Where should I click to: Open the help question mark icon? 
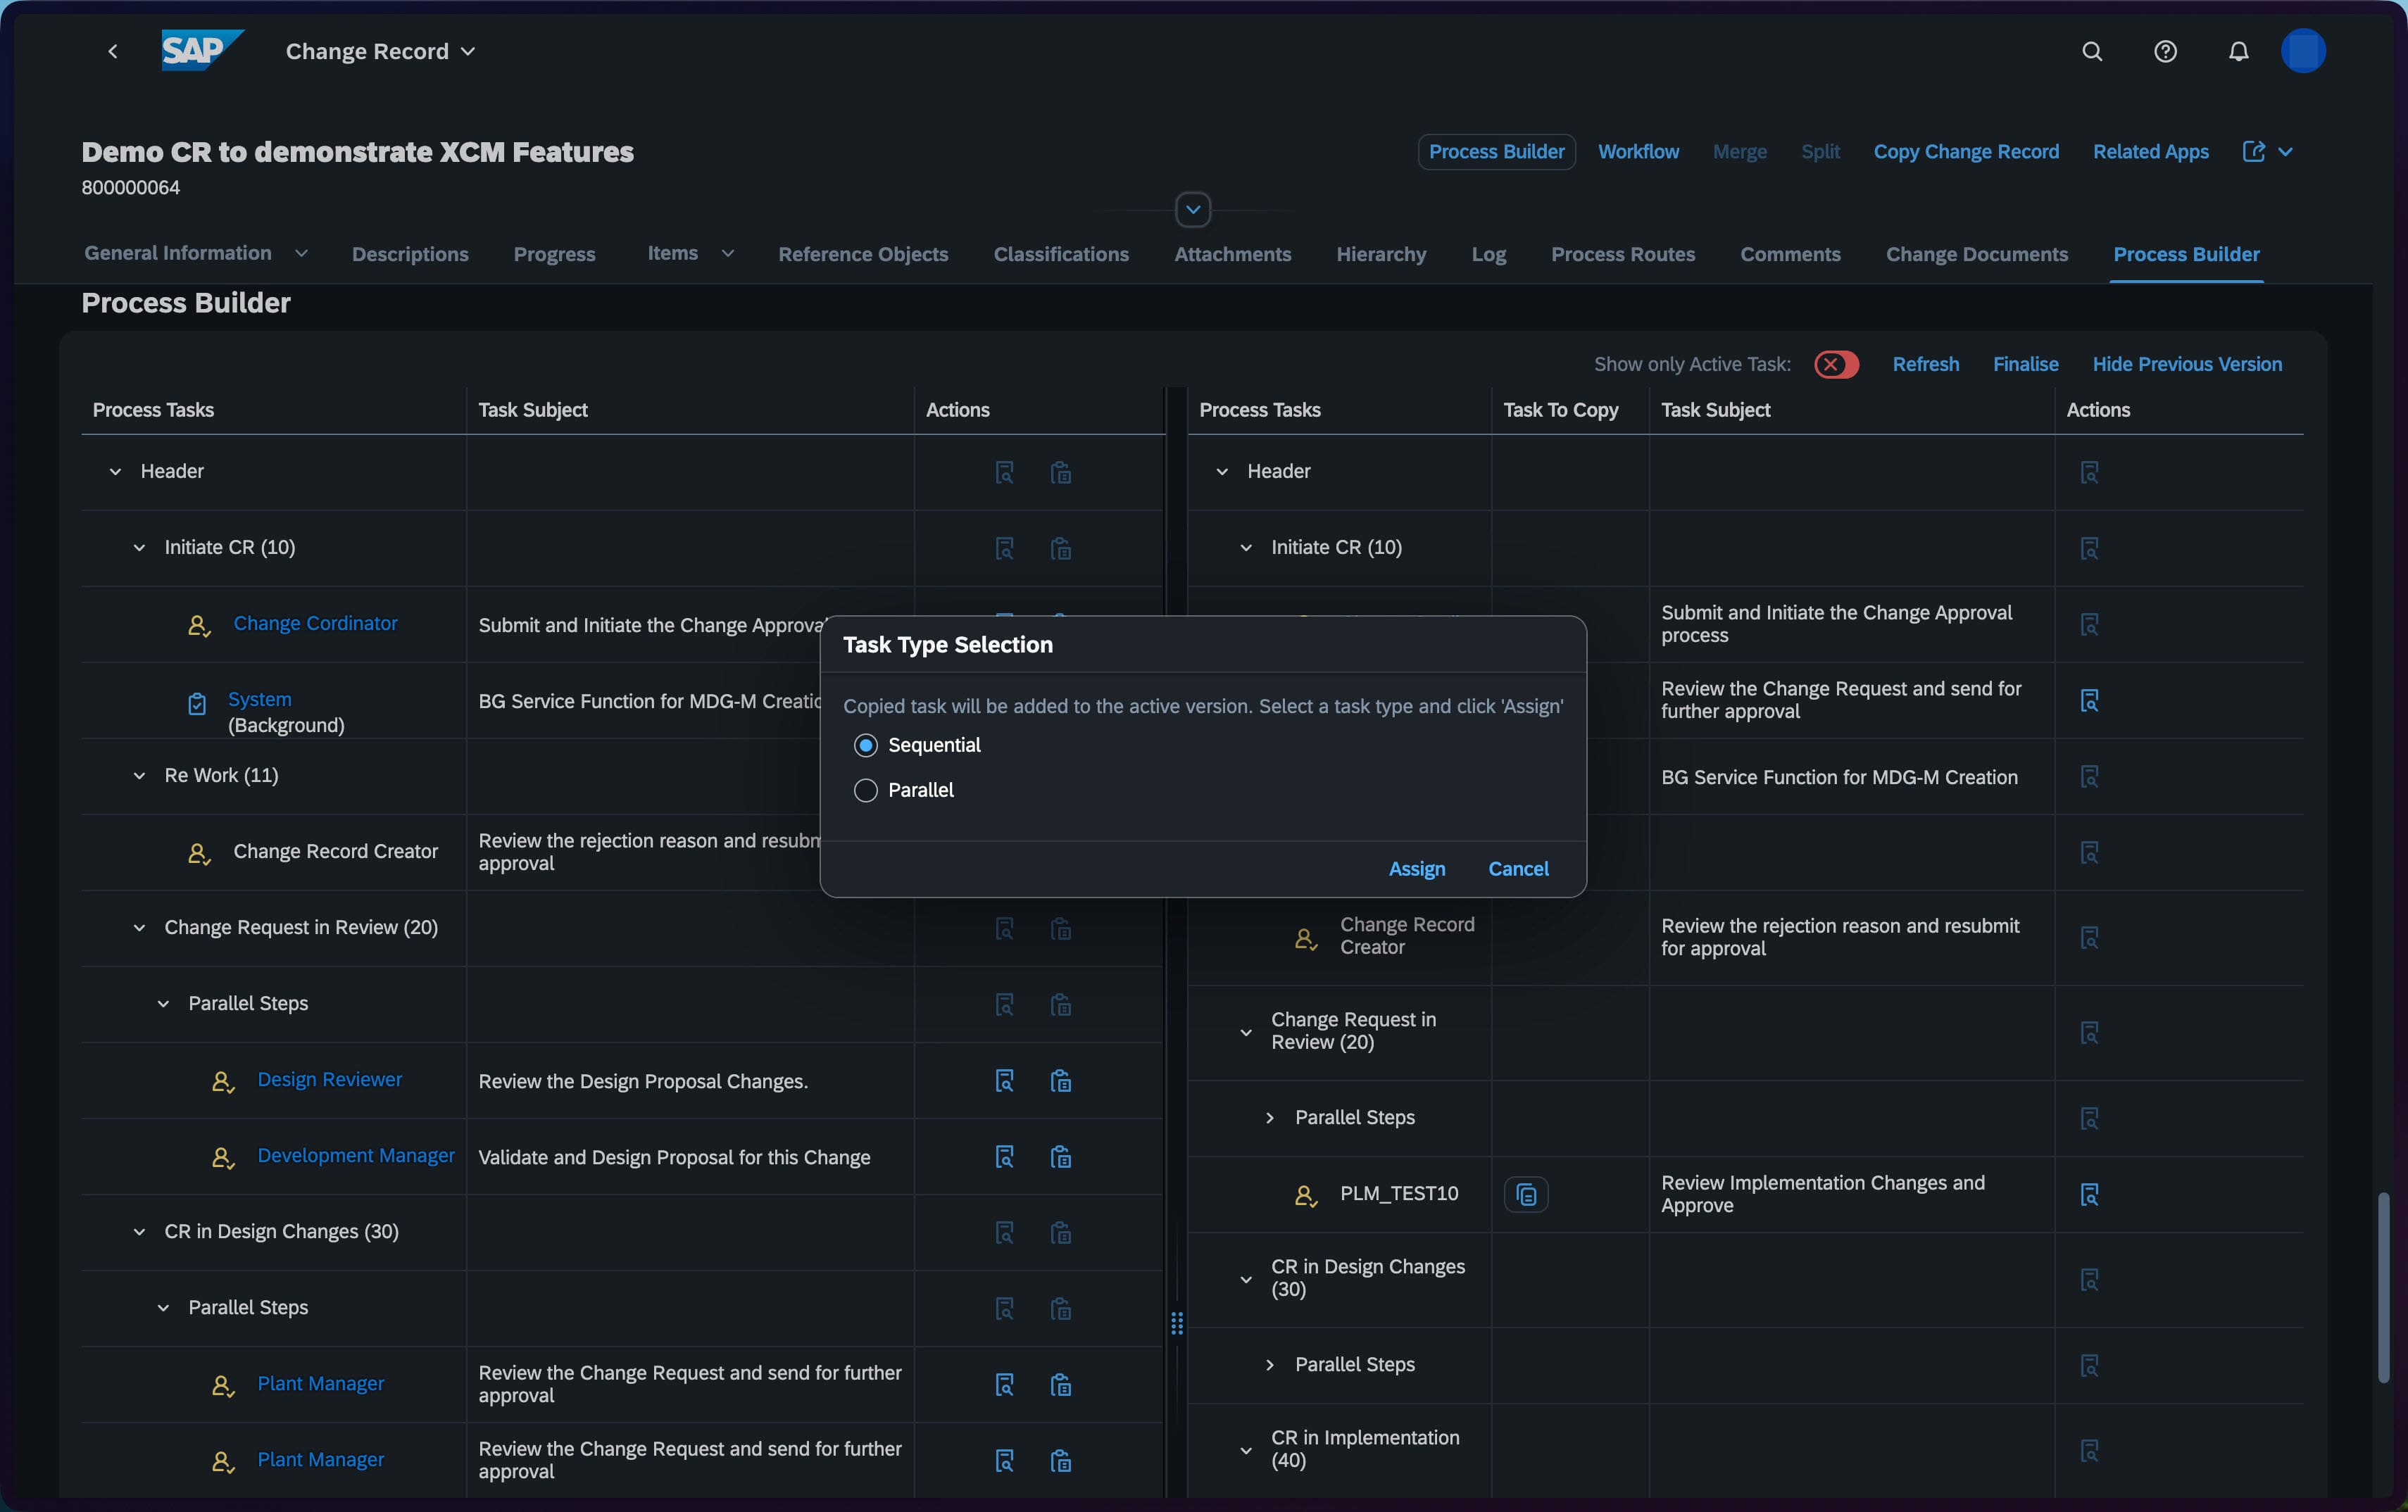[x=2165, y=51]
